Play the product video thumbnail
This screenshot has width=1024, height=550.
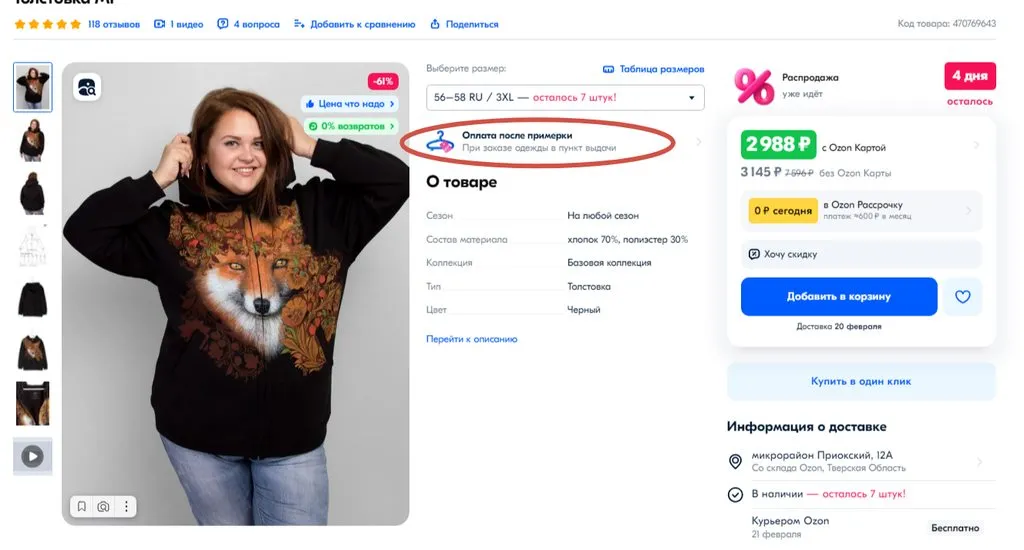pos(32,456)
